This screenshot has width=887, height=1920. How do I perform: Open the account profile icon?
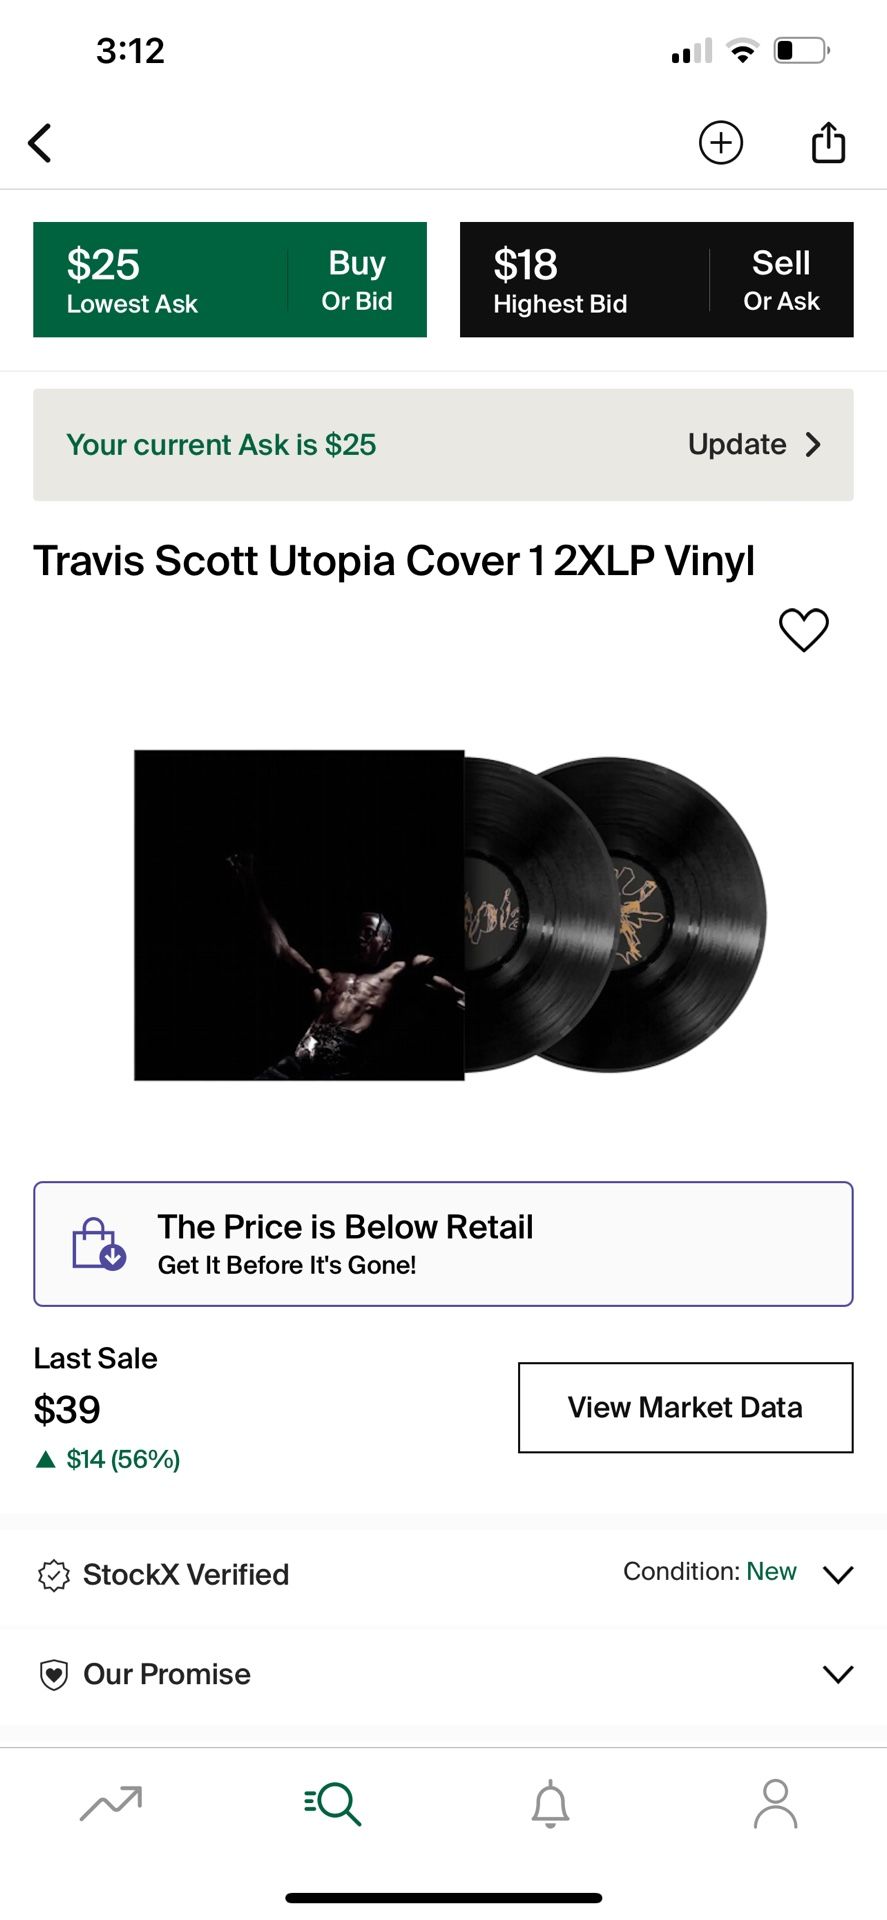[x=775, y=1803]
